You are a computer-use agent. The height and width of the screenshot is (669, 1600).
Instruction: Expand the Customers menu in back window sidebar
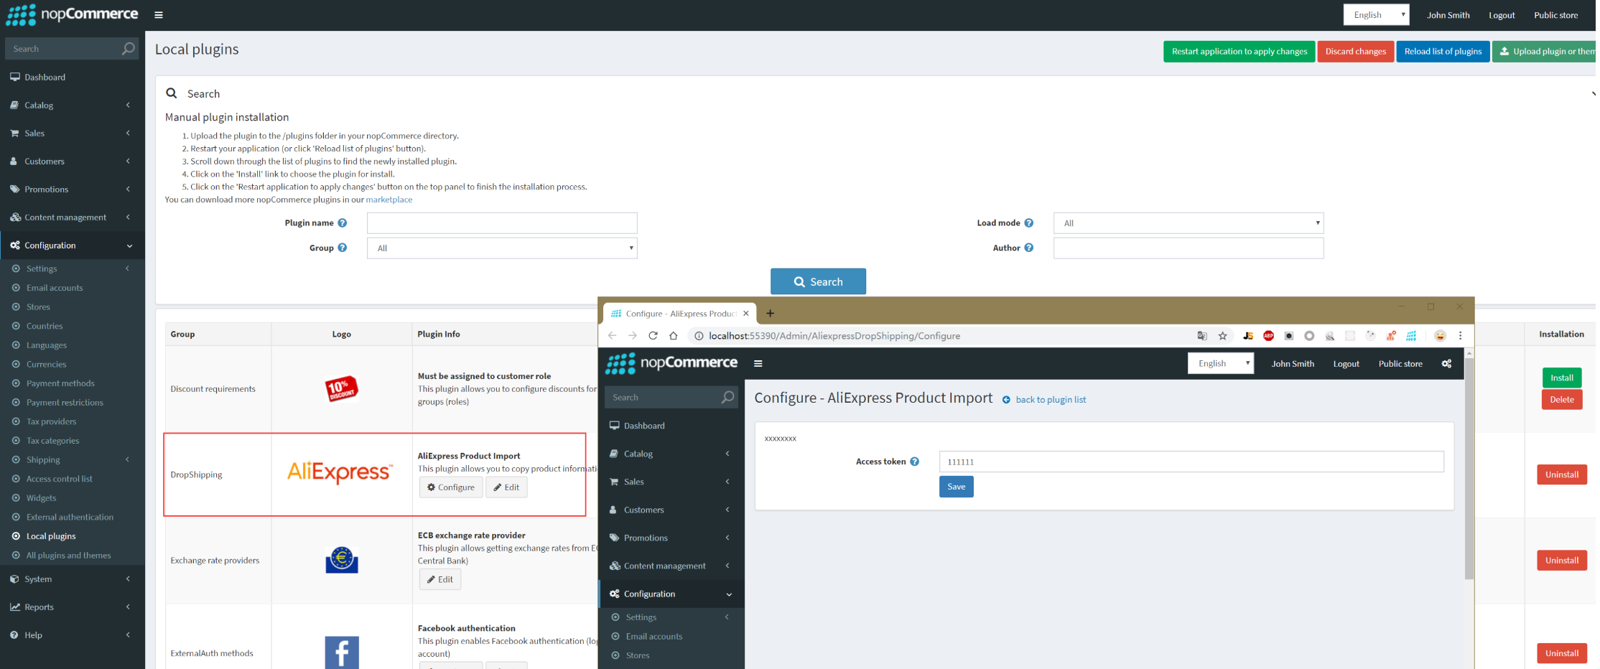(72, 161)
